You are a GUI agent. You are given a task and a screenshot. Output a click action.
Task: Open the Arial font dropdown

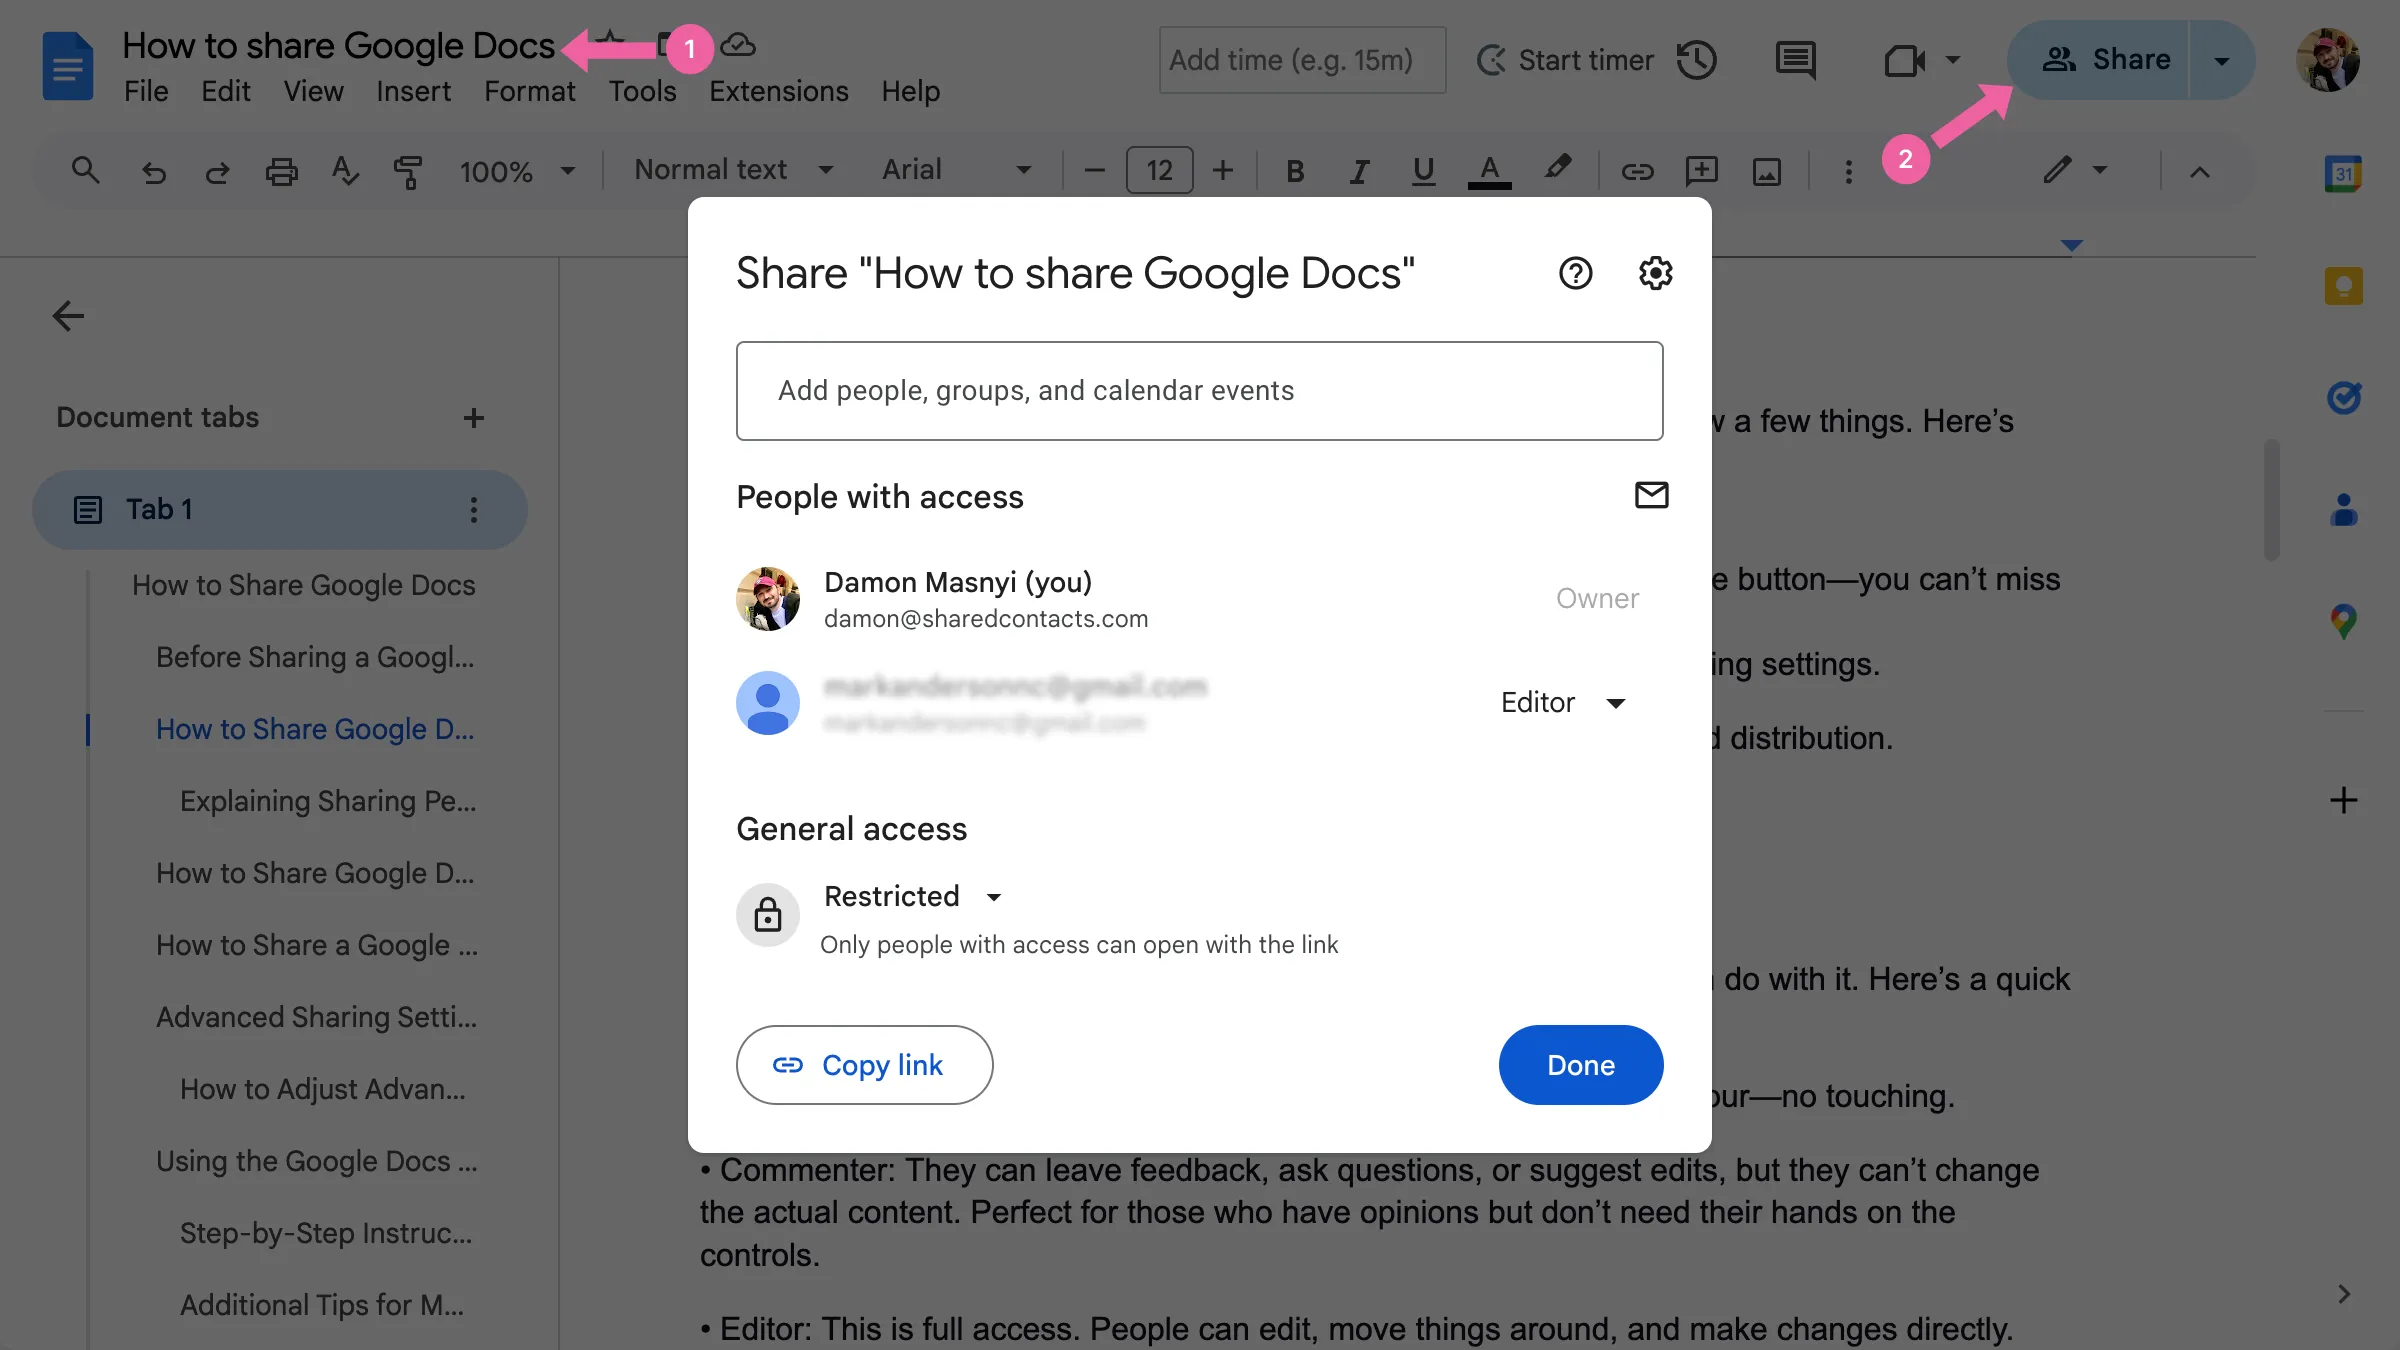tap(957, 170)
